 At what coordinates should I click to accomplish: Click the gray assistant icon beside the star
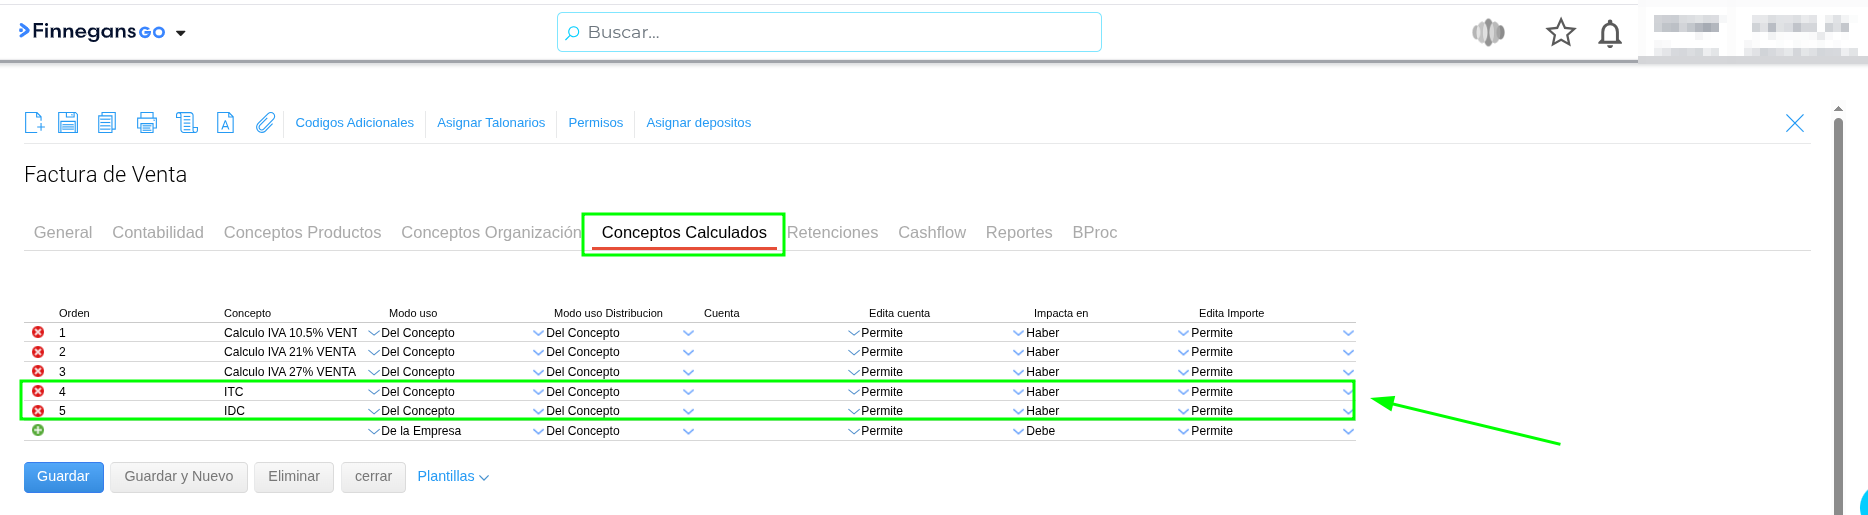(1489, 33)
